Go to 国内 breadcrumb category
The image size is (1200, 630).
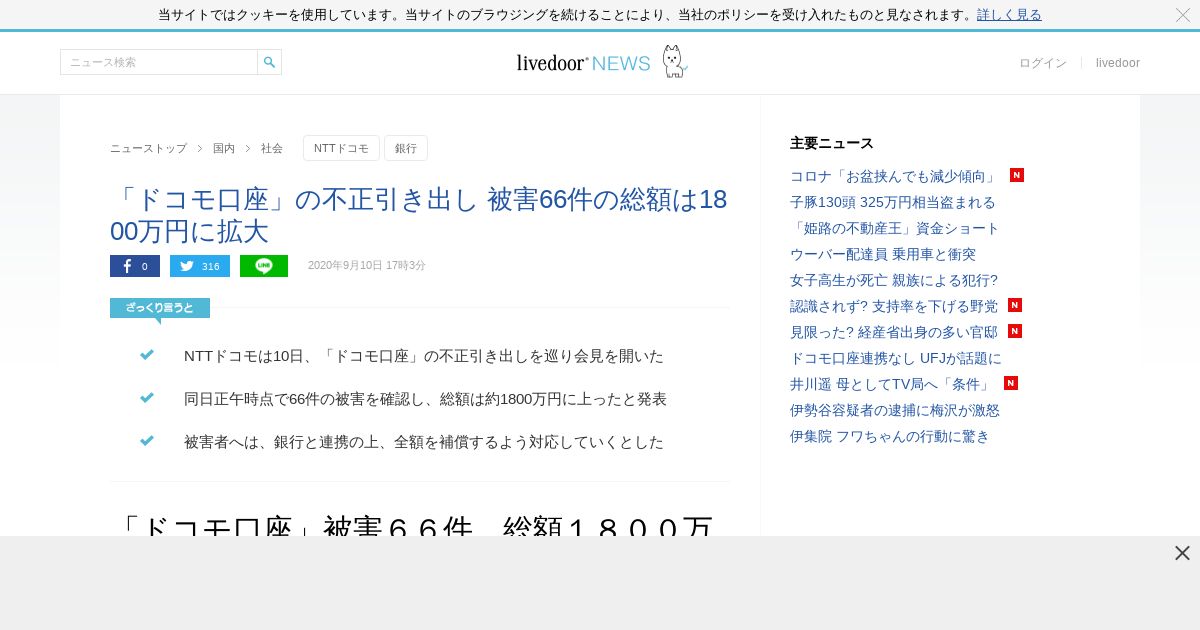click(224, 148)
